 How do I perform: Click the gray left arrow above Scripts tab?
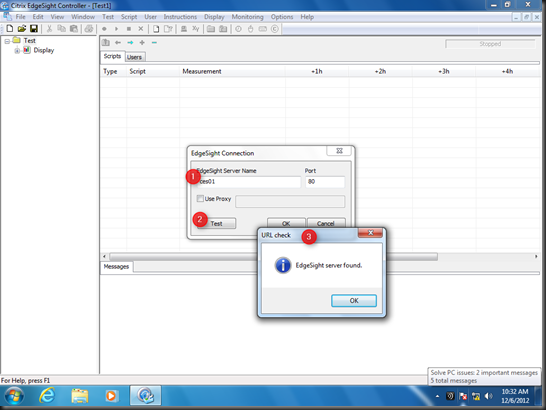click(x=118, y=42)
